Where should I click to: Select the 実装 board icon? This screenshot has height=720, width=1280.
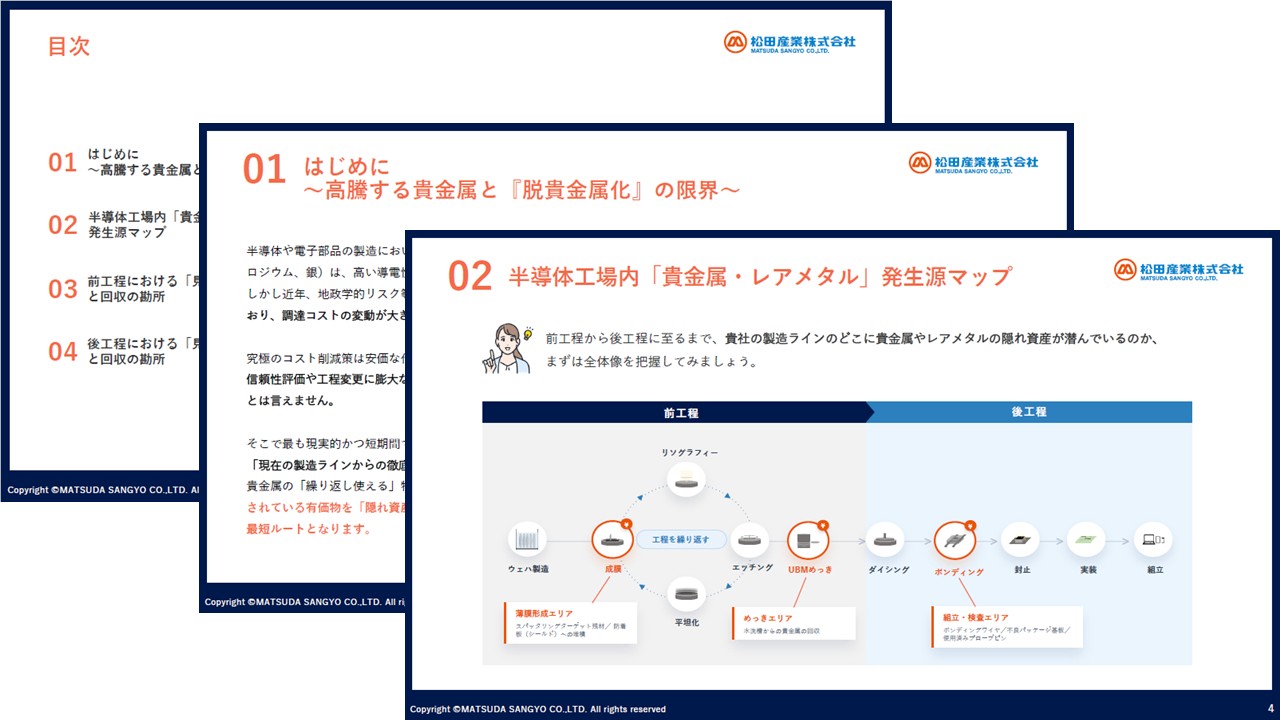point(1086,540)
